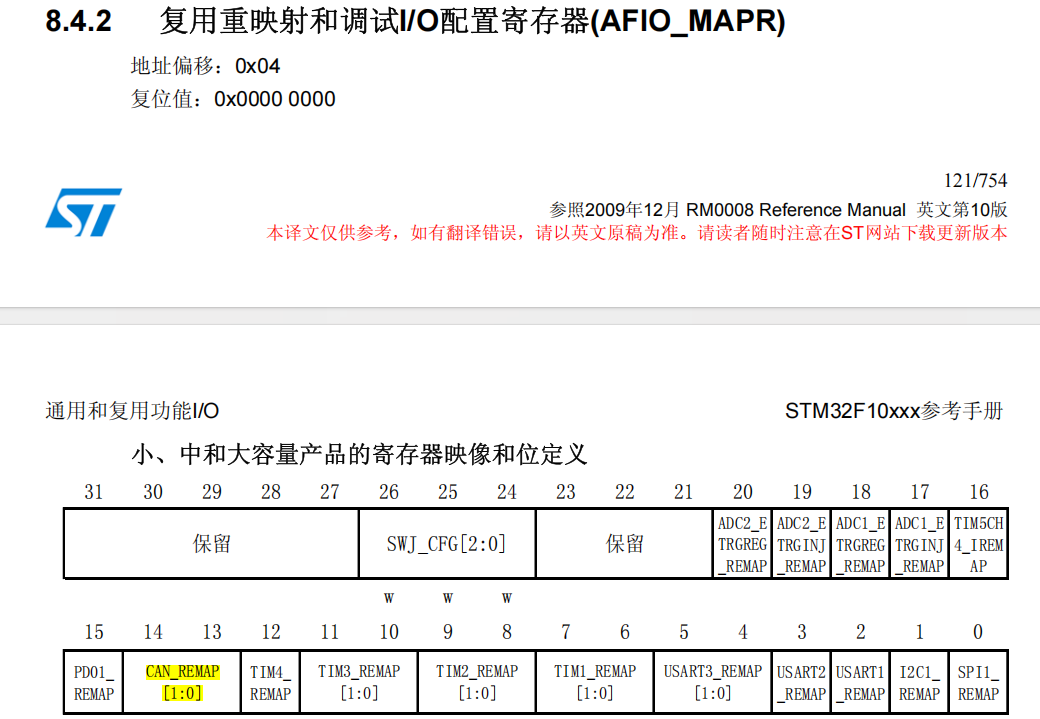Viewport: 1040px width, 719px height.
Task: Click the 'TIM4_REMAP' cell at bit 12
Action: point(271,683)
